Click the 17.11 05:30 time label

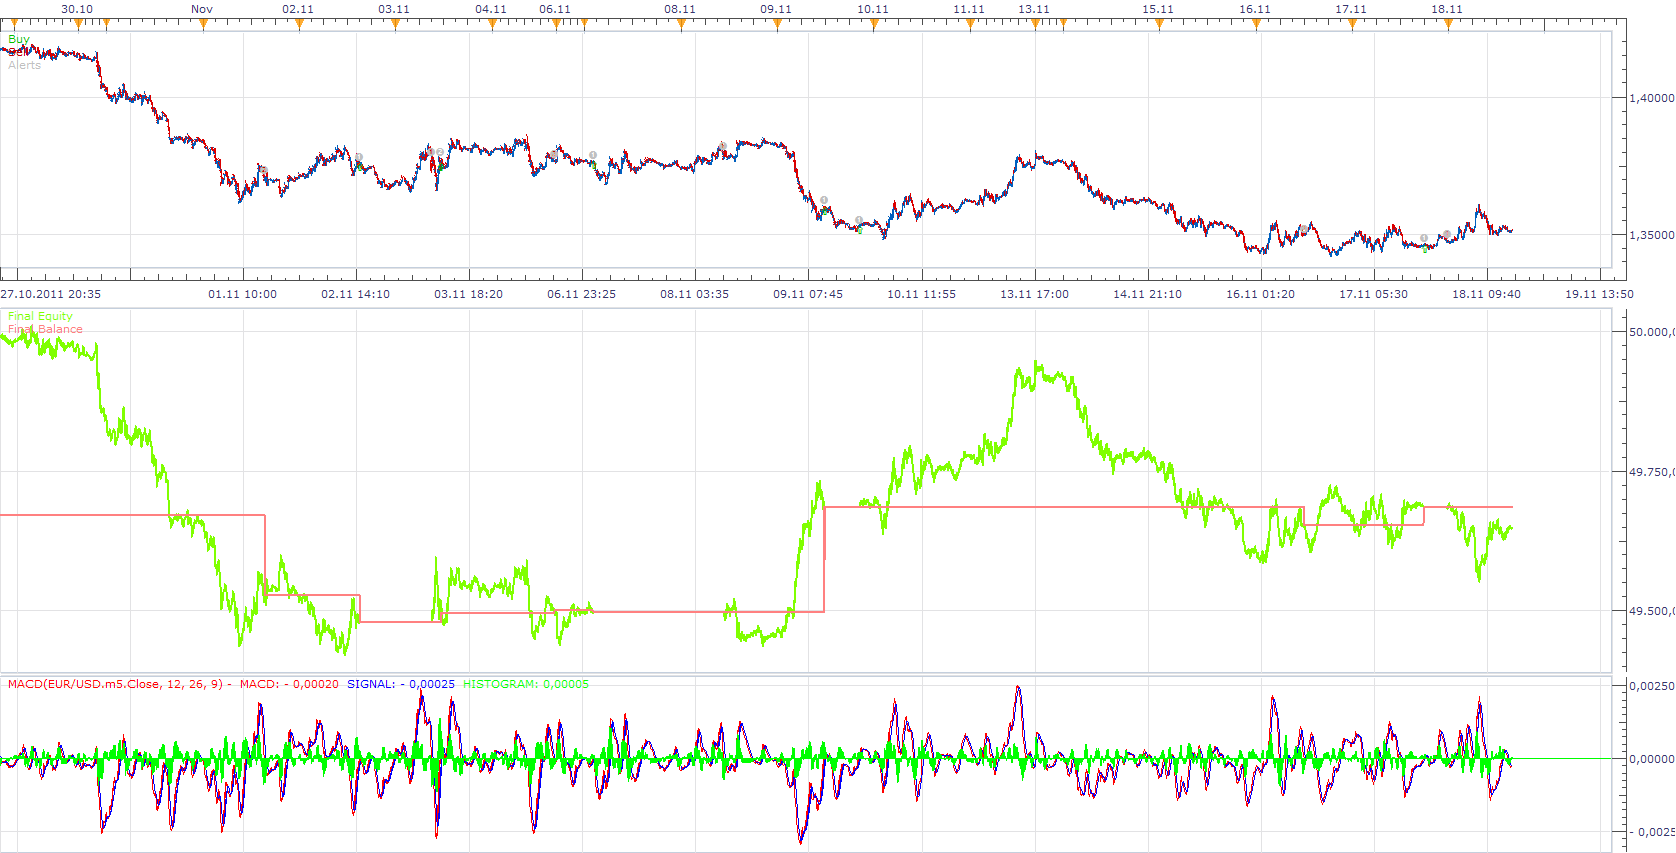1374,294
